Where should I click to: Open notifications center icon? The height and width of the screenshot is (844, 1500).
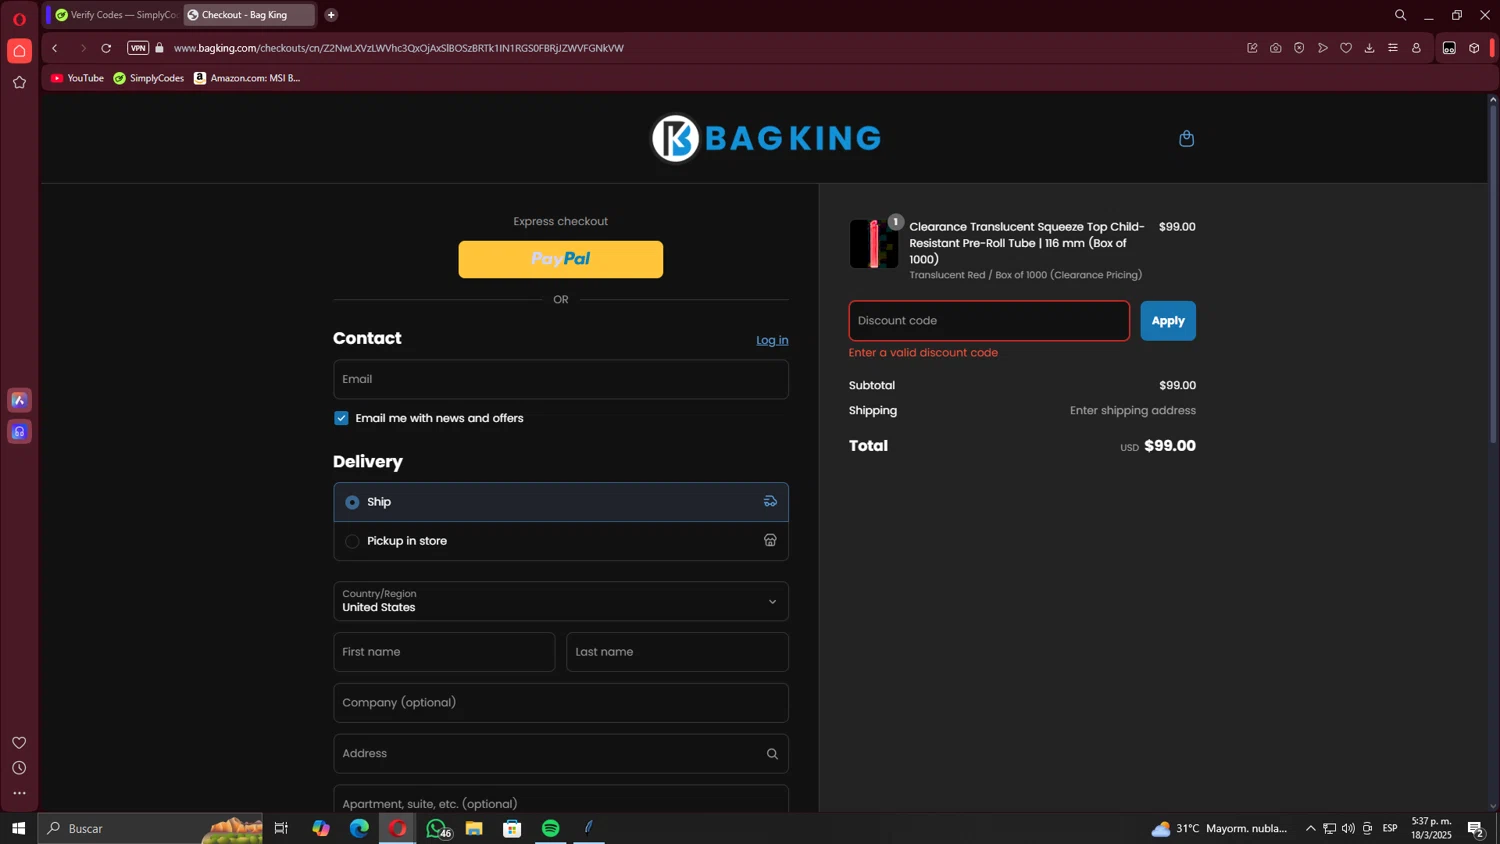coord(1476,828)
